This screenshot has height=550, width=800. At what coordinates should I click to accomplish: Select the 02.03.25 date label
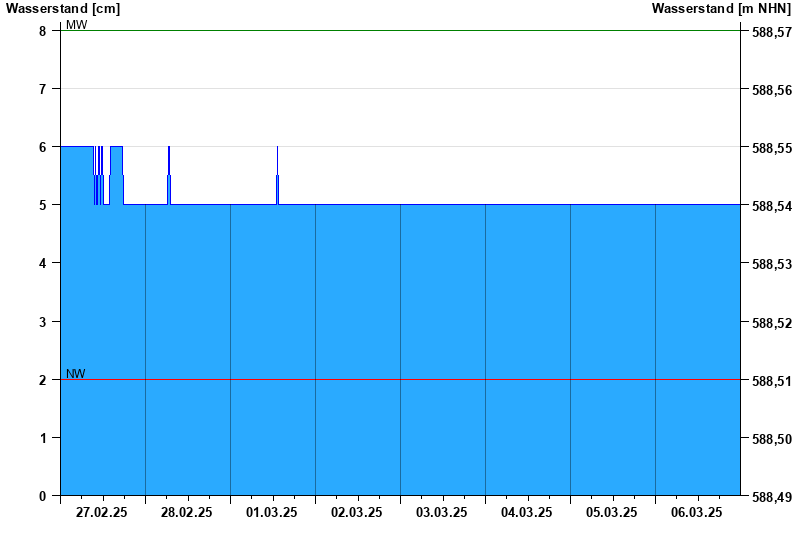(357, 513)
